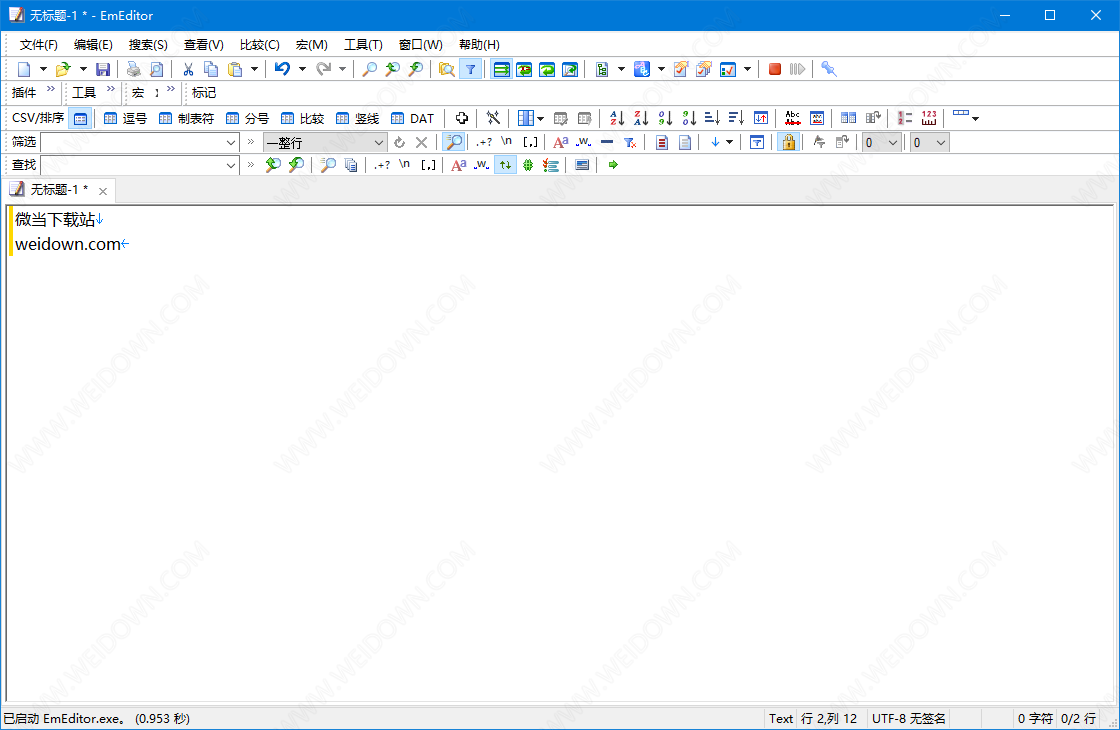Open the New file dropdown arrow
The width and height of the screenshot is (1120, 730).
43,69
